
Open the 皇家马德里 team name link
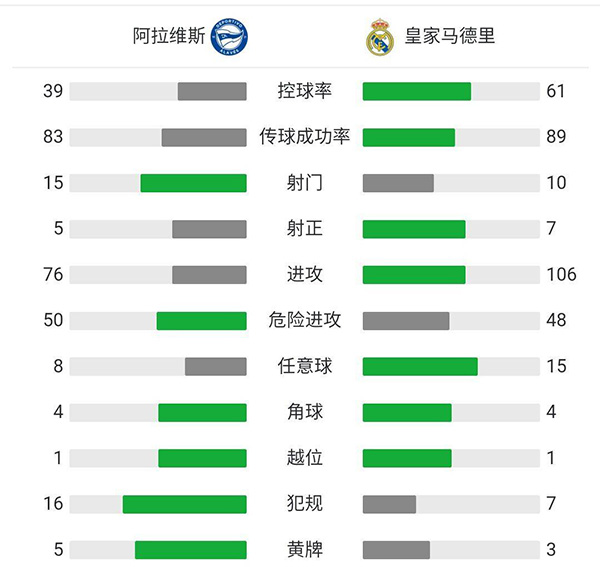pyautogui.click(x=450, y=37)
